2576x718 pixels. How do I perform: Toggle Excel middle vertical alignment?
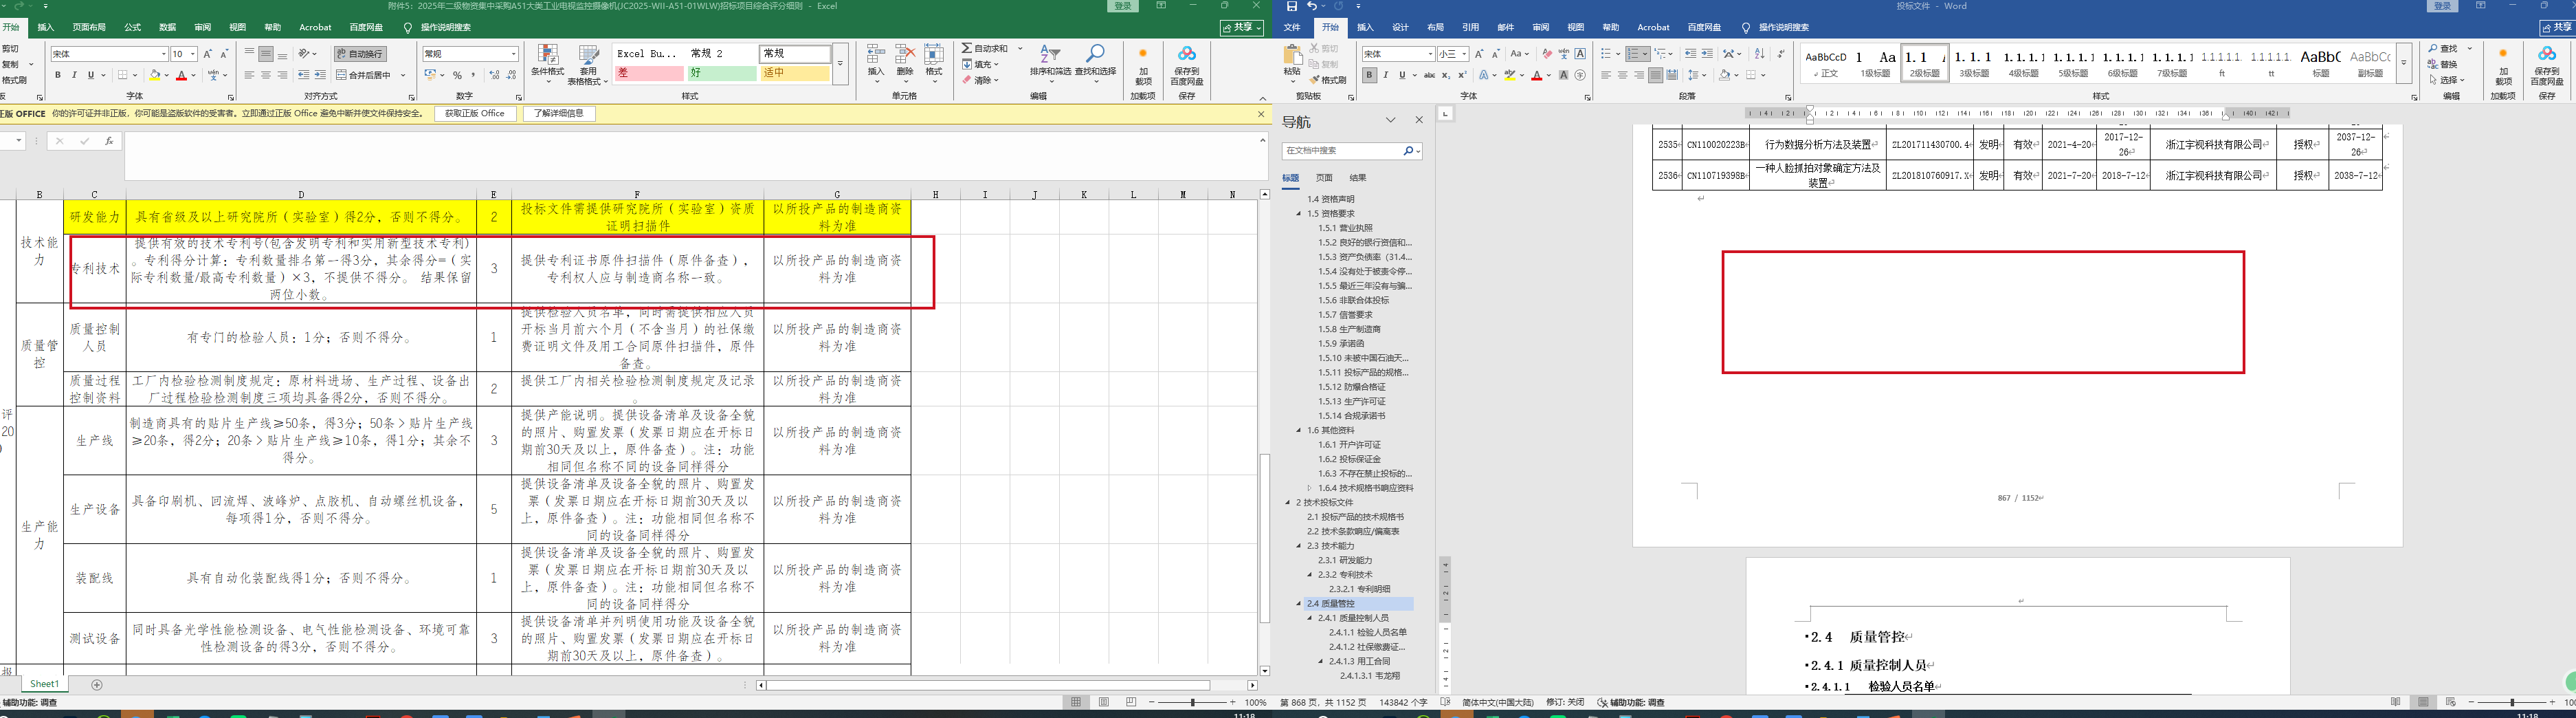(x=266, y=54)
